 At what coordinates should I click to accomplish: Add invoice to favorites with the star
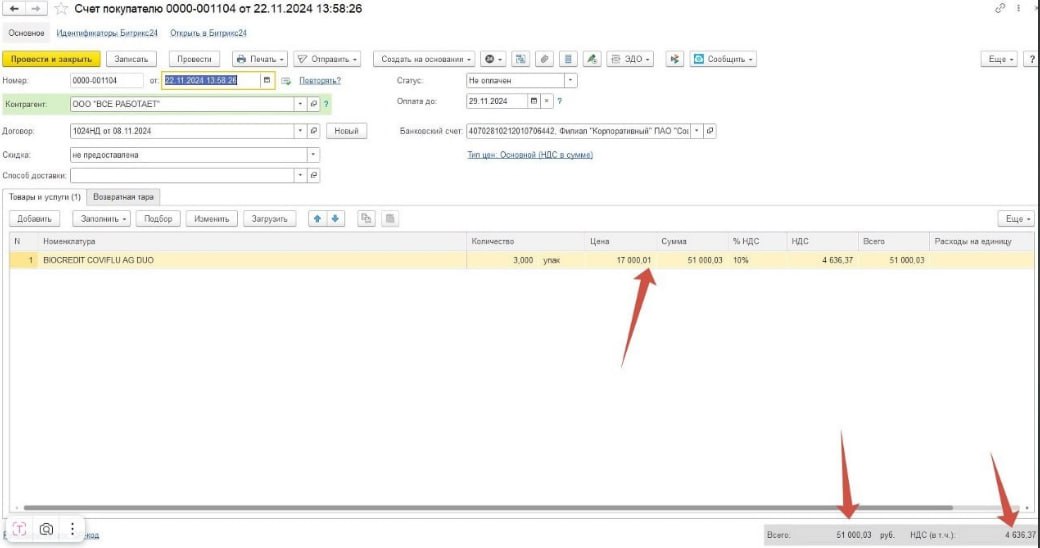[x=61, y=9]
